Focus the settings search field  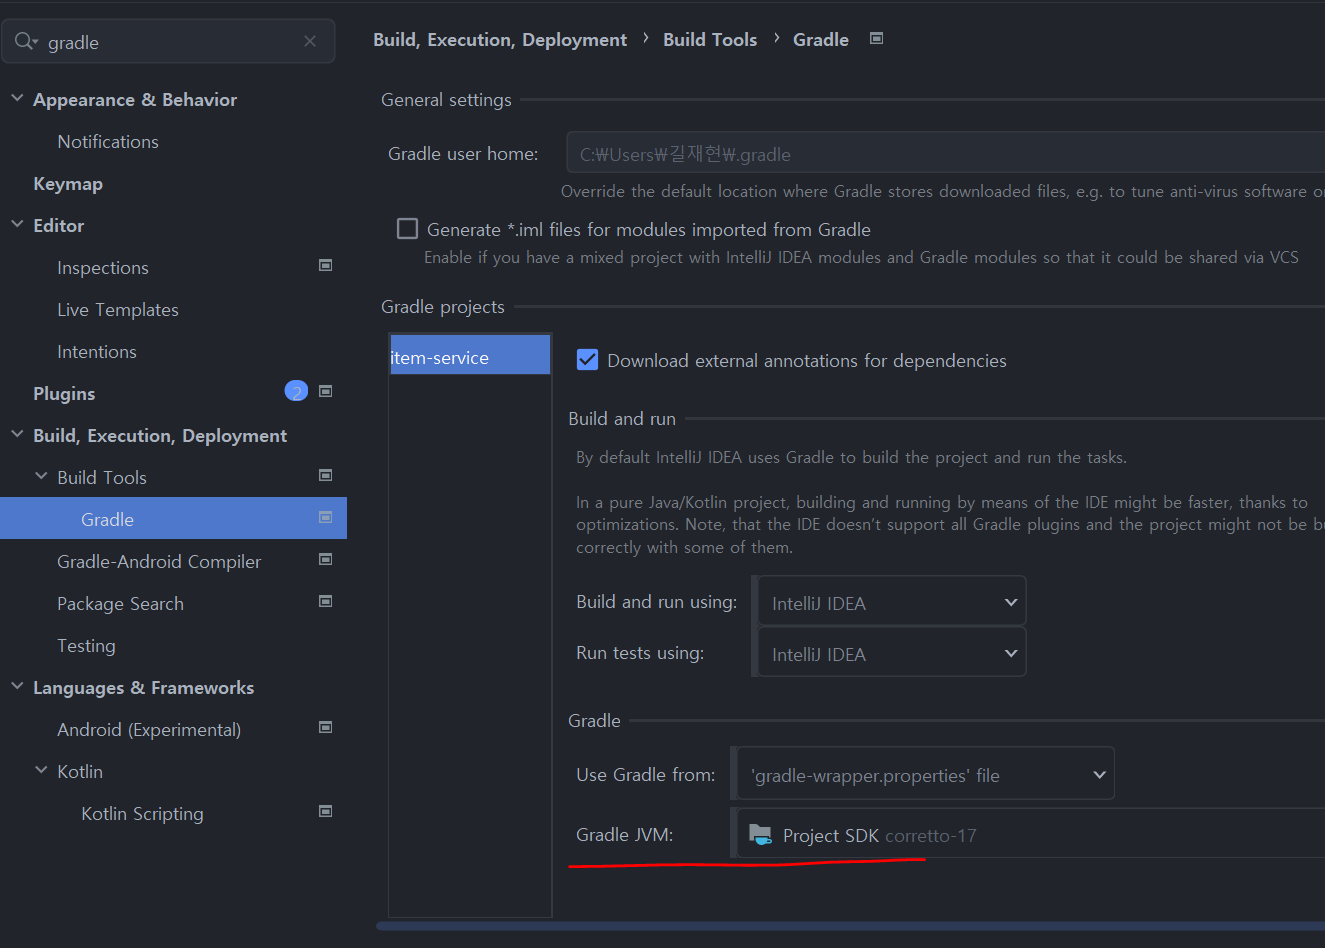(168, 41)
